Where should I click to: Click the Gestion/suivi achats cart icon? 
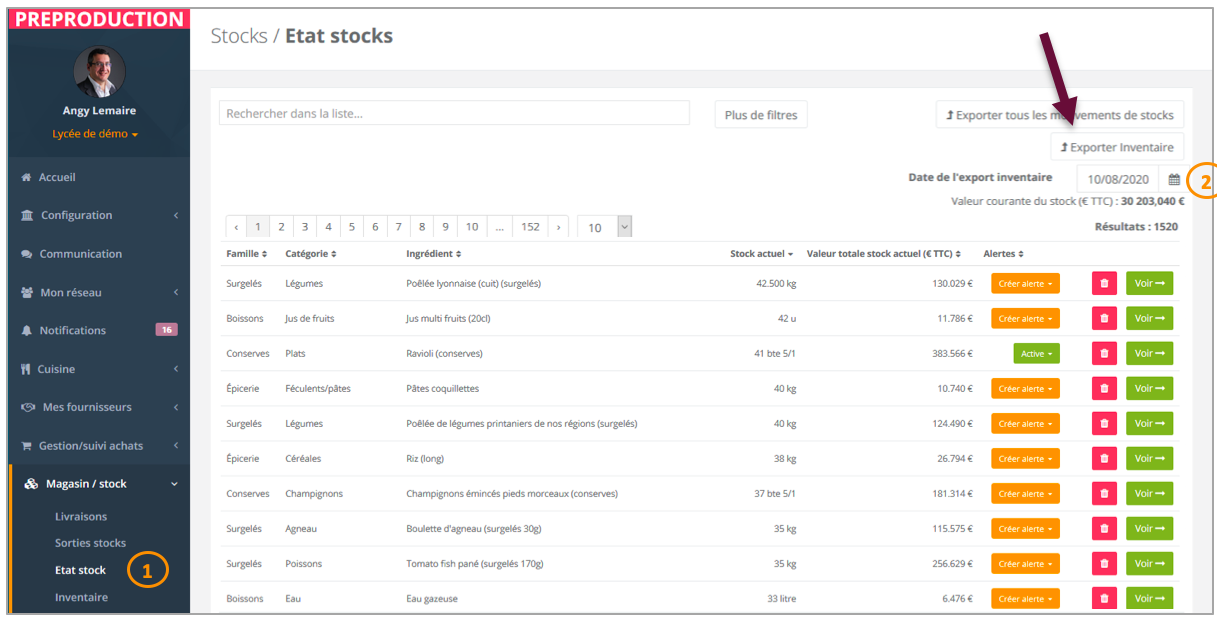pos(27,446)
